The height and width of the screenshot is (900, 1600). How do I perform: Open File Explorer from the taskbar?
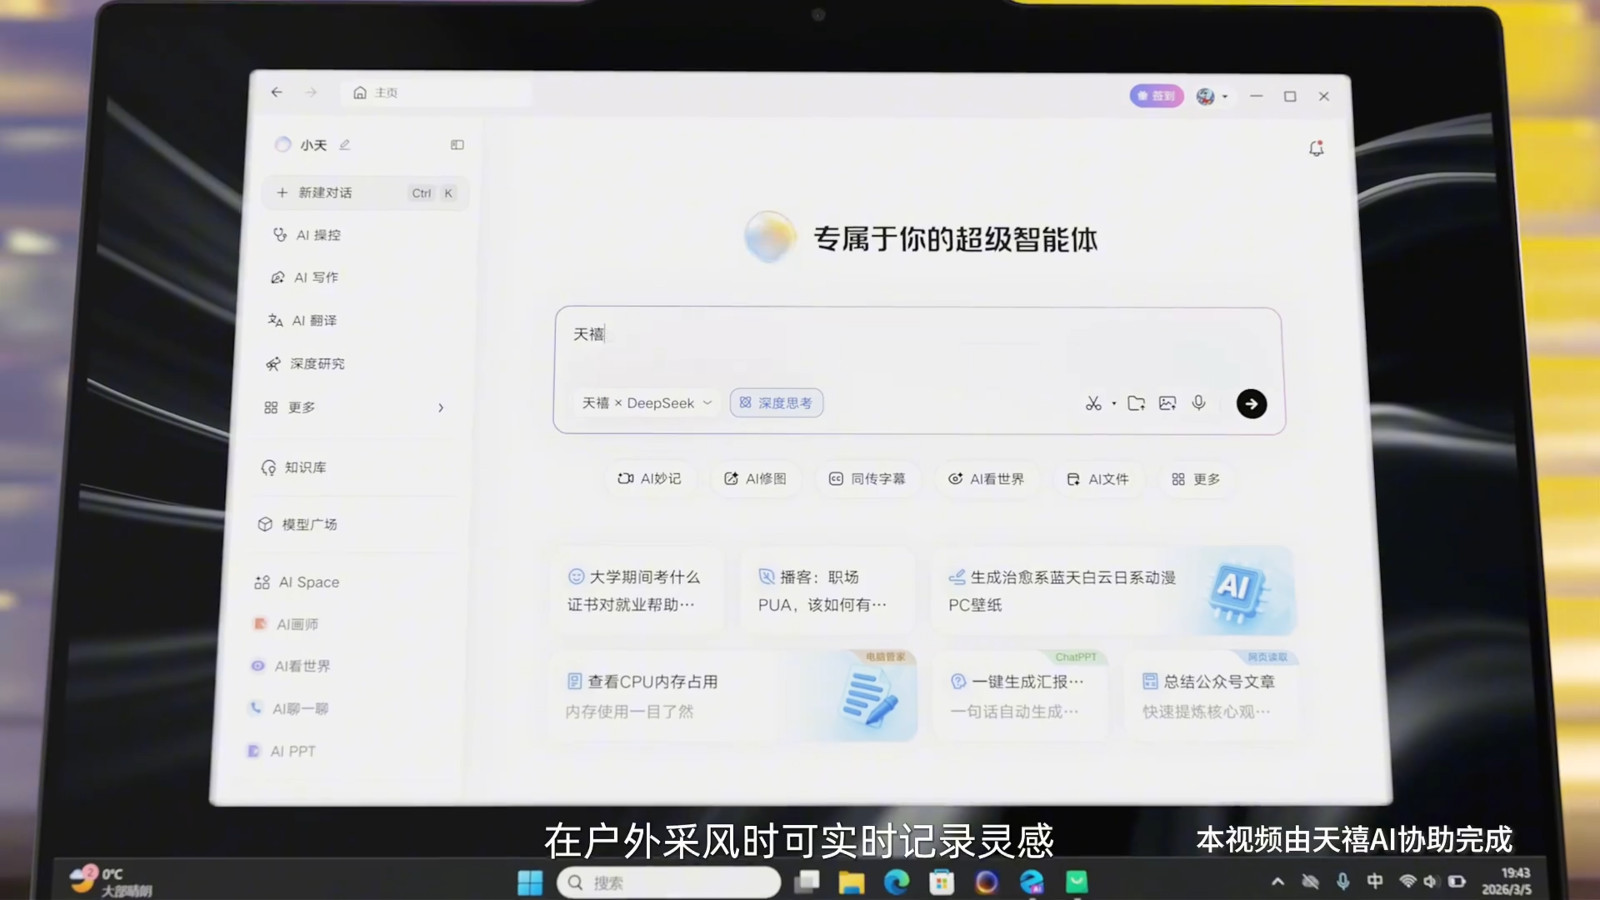(851, 882)
